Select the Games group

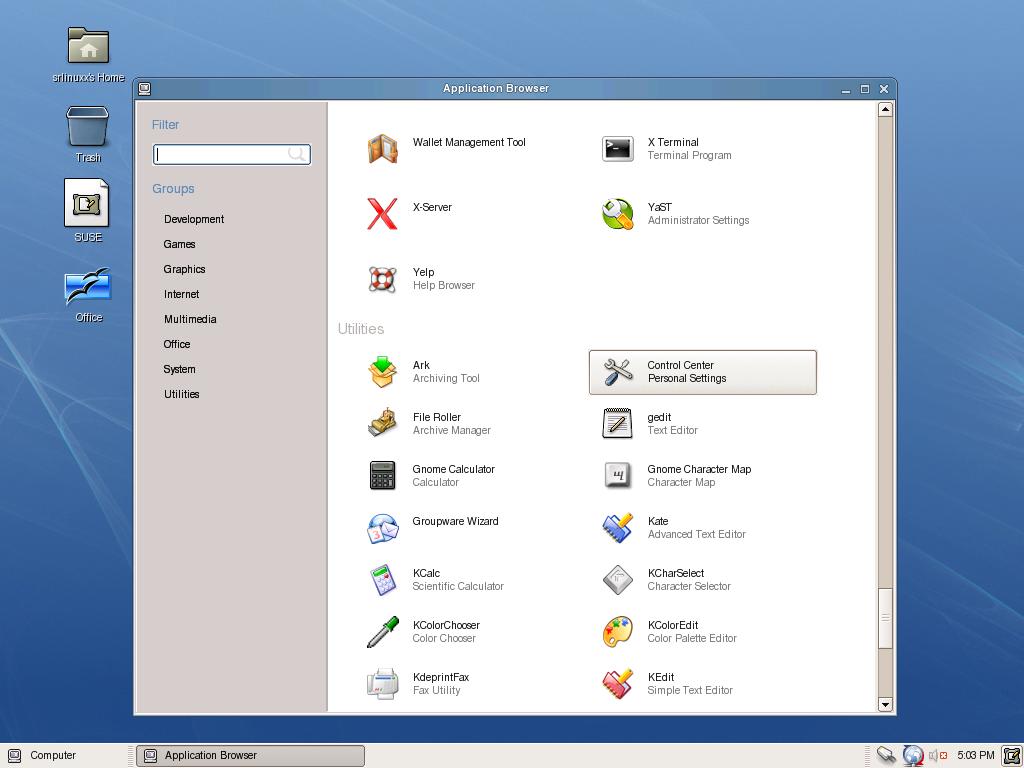(x=180, y=244)
